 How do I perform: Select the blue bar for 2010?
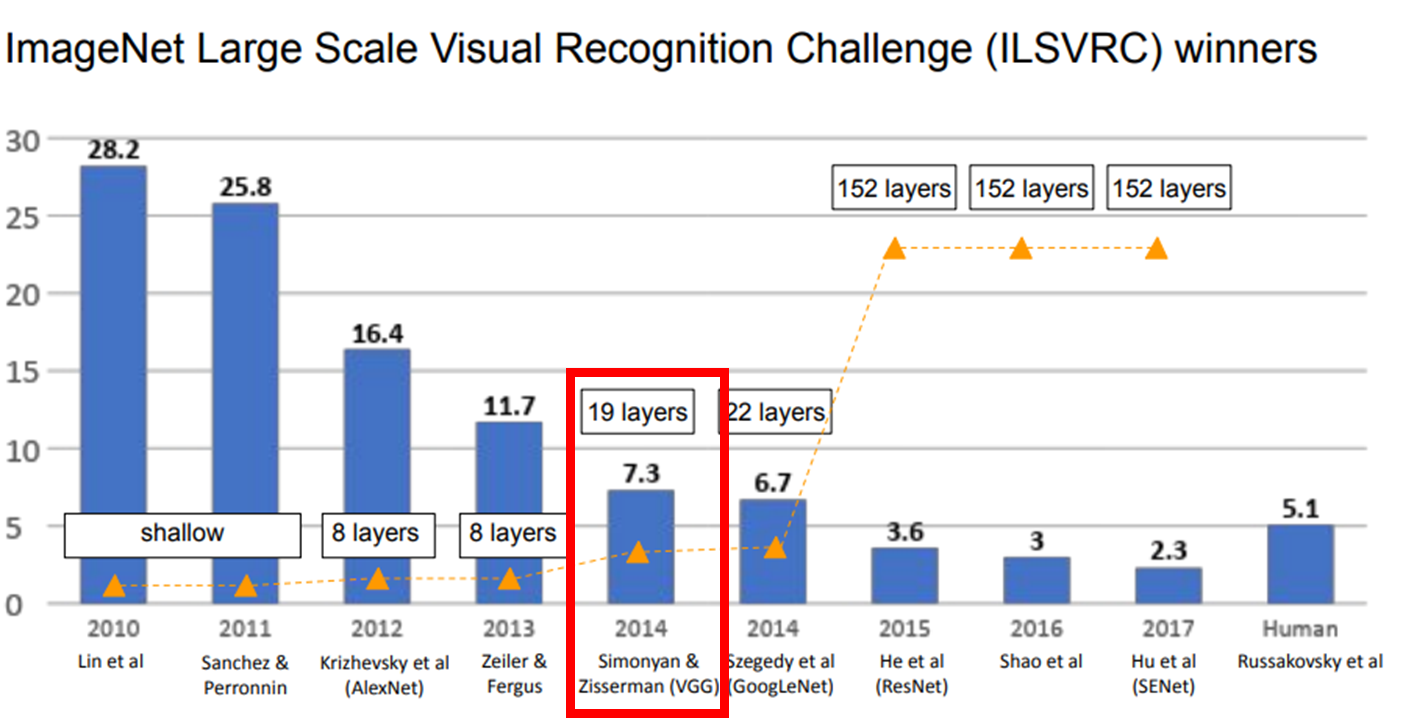point(113,384)
